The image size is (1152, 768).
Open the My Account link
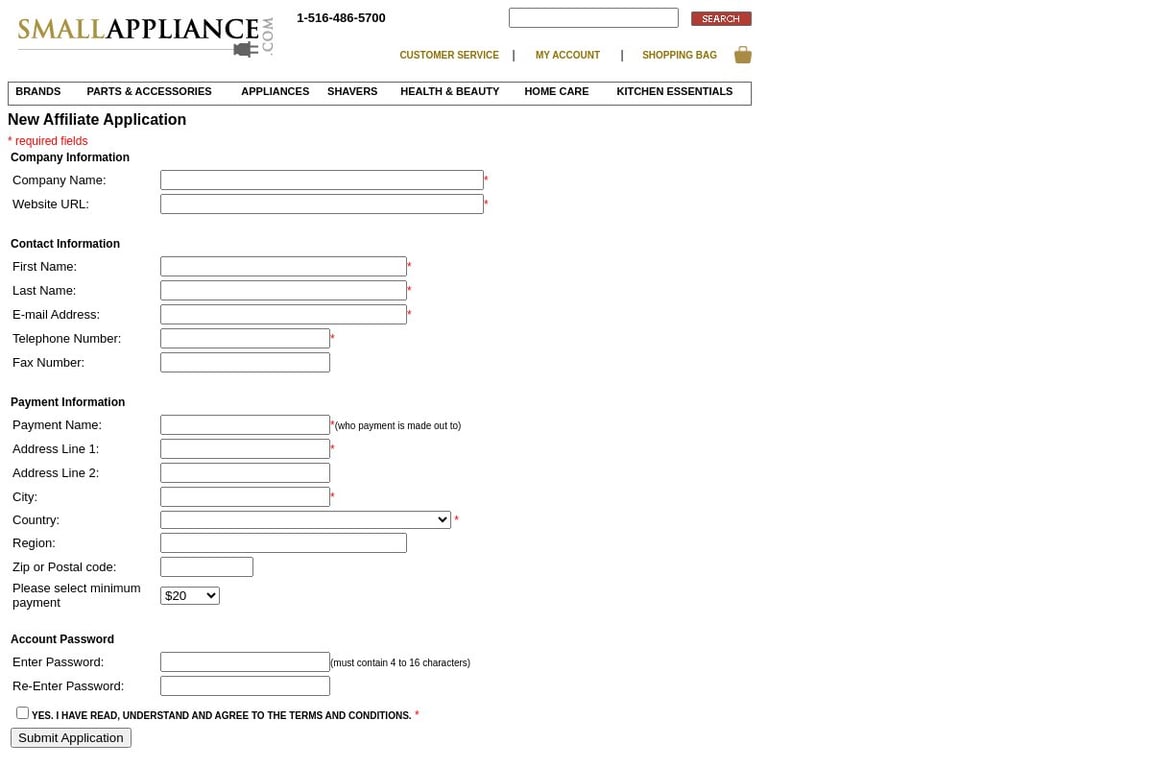[x=567, y=55]
